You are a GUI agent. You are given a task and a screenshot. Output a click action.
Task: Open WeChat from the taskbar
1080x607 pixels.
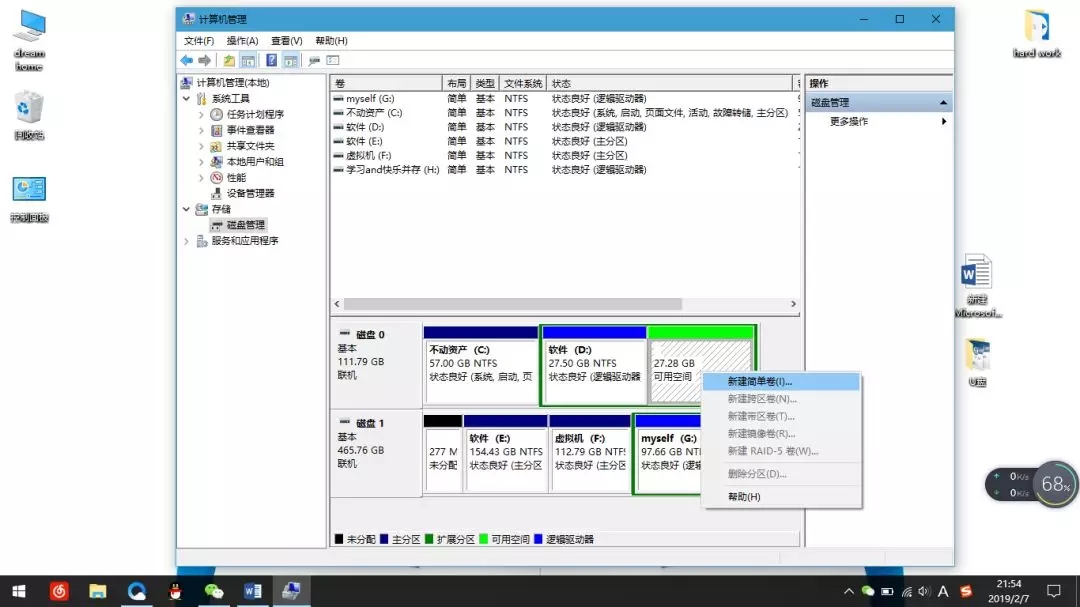click(214, 591)
